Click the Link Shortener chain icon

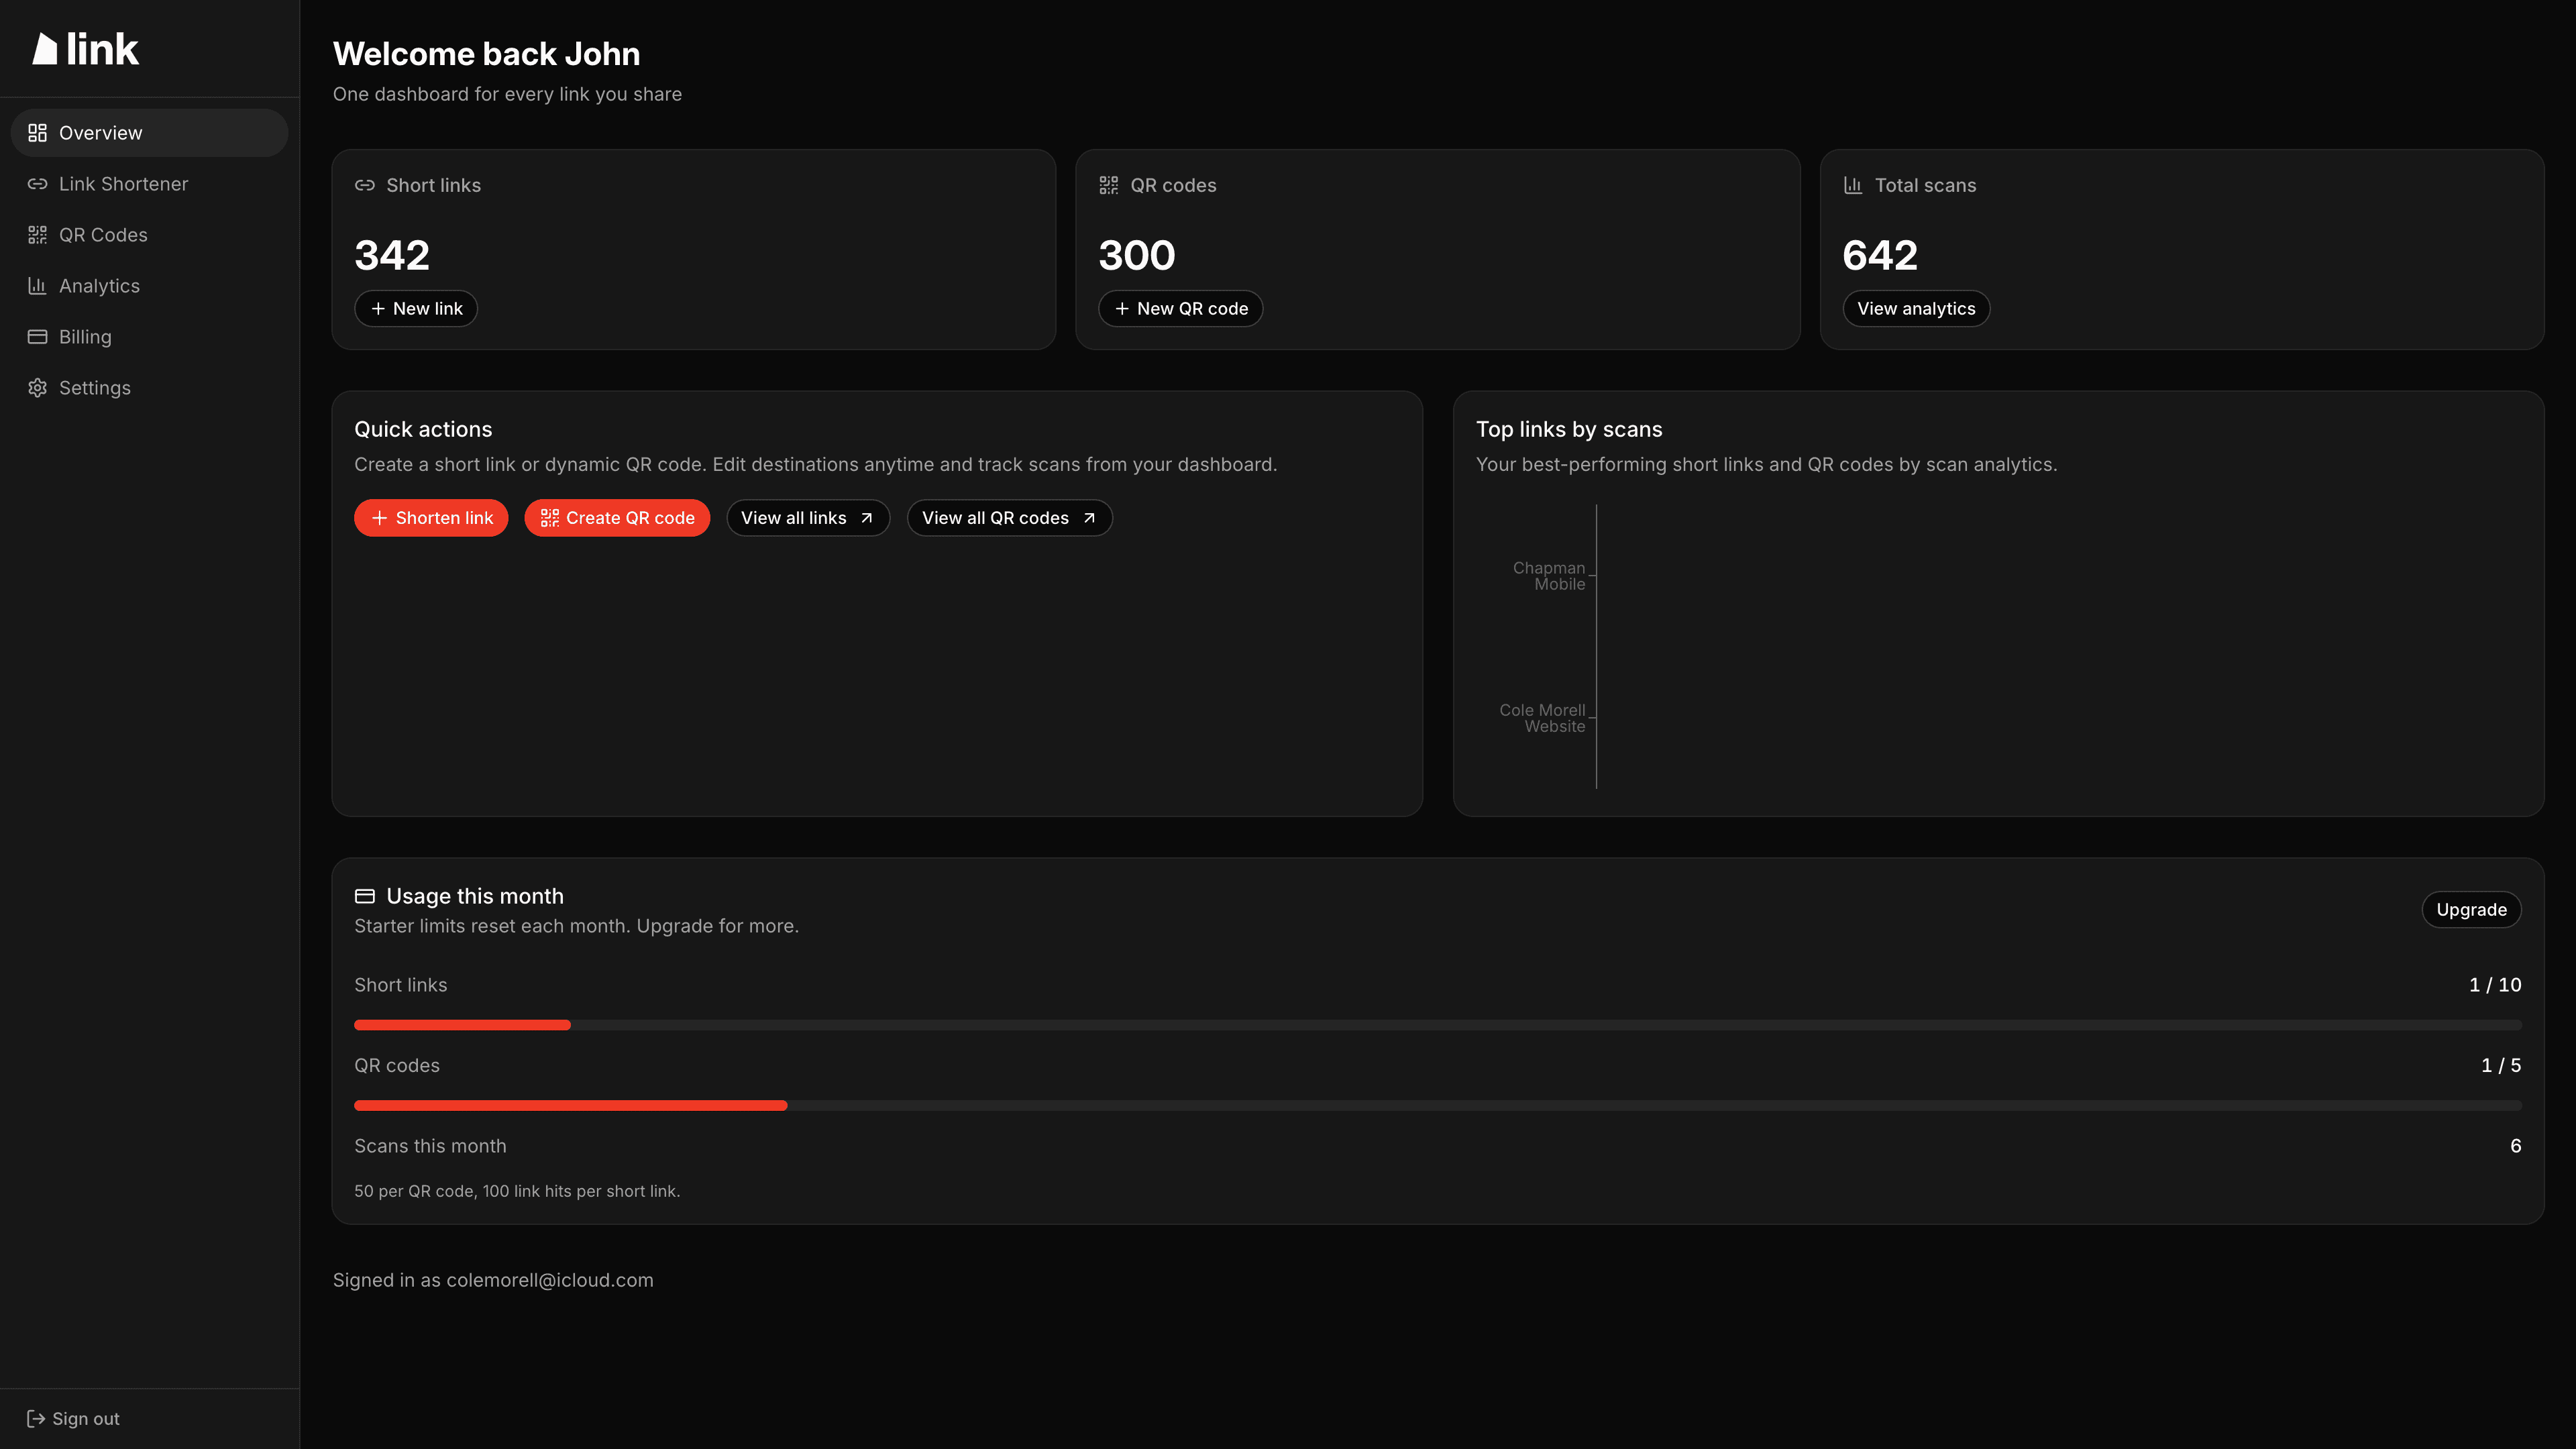tap(37, 184)
